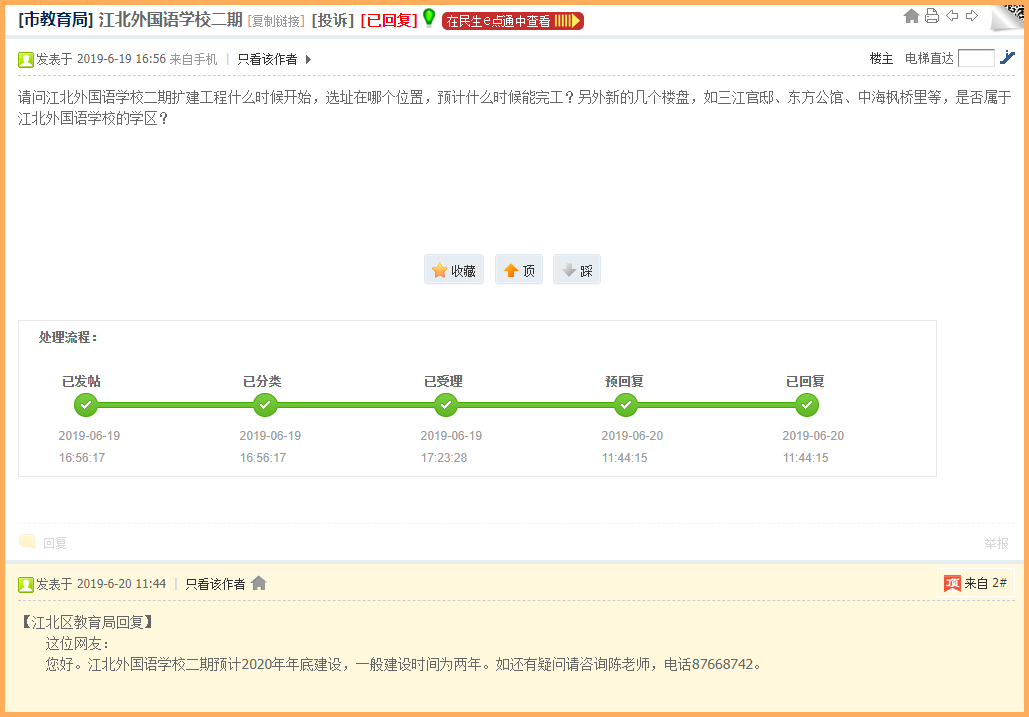
Task: Upvote the post with 顶 button
Action: point(519,270)
